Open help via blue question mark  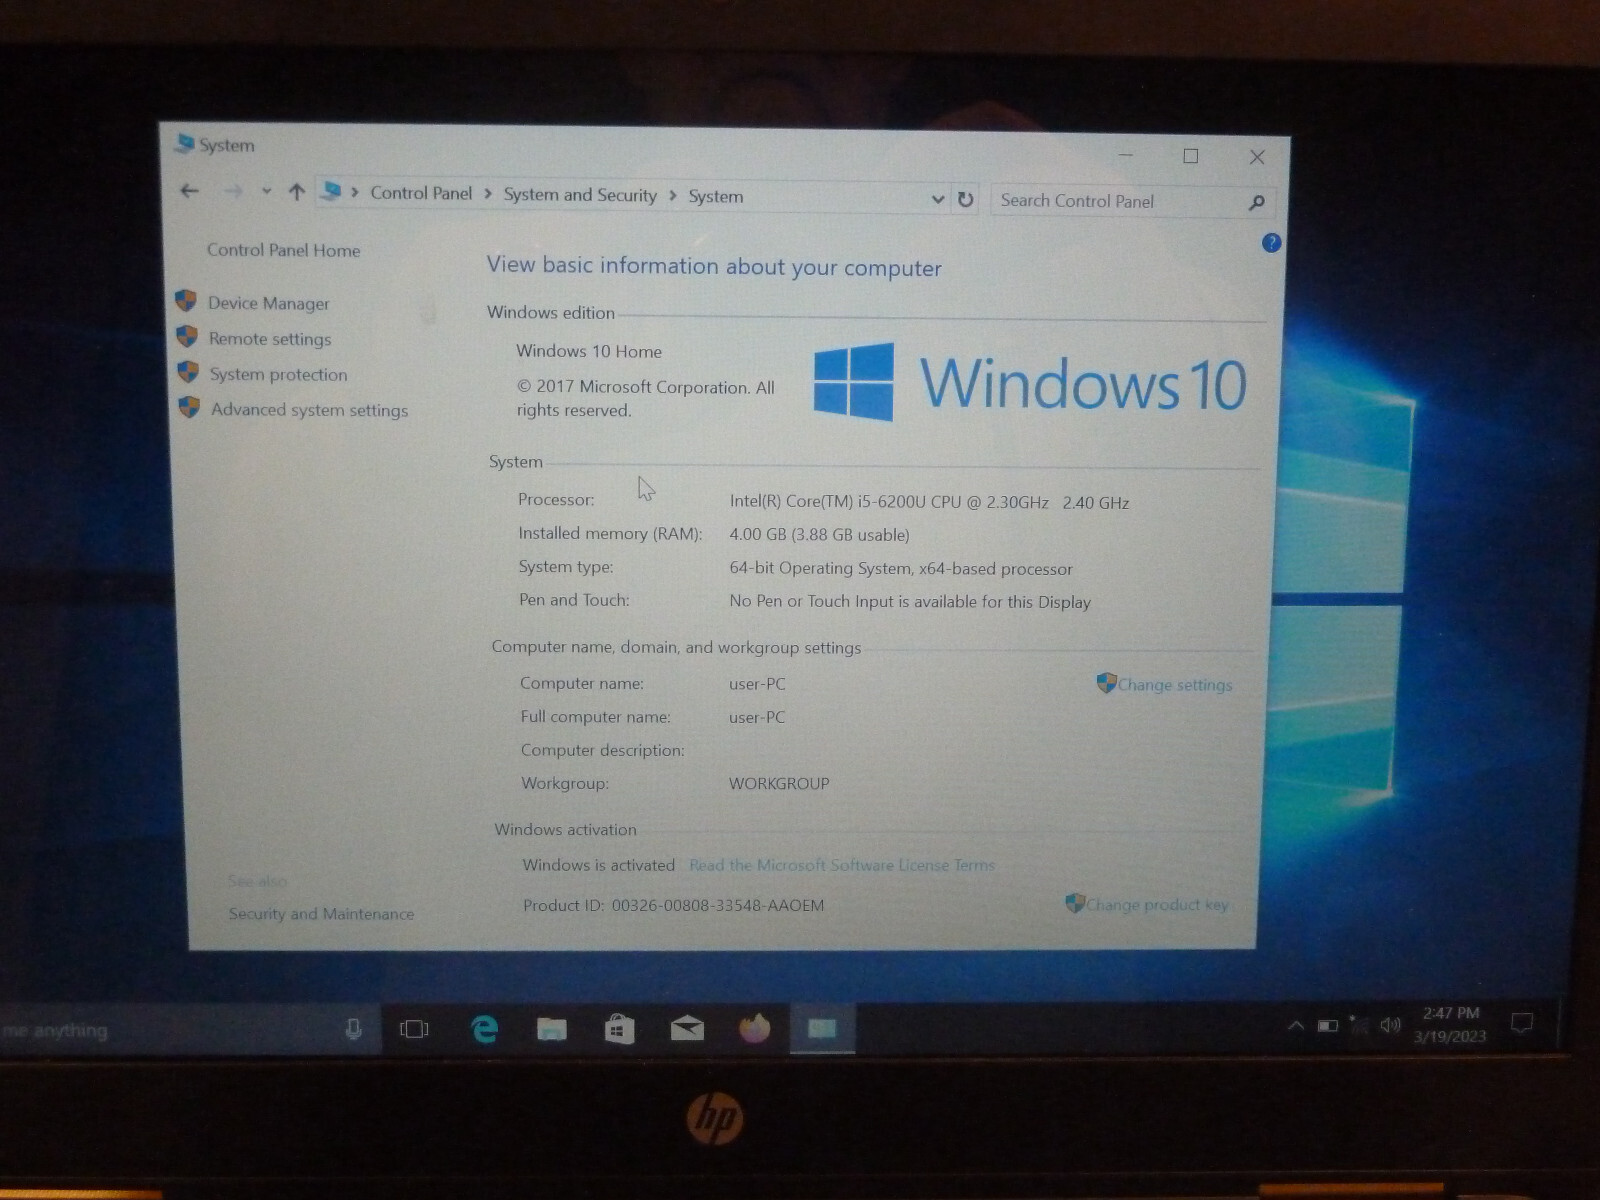(x=1271, y=243)
